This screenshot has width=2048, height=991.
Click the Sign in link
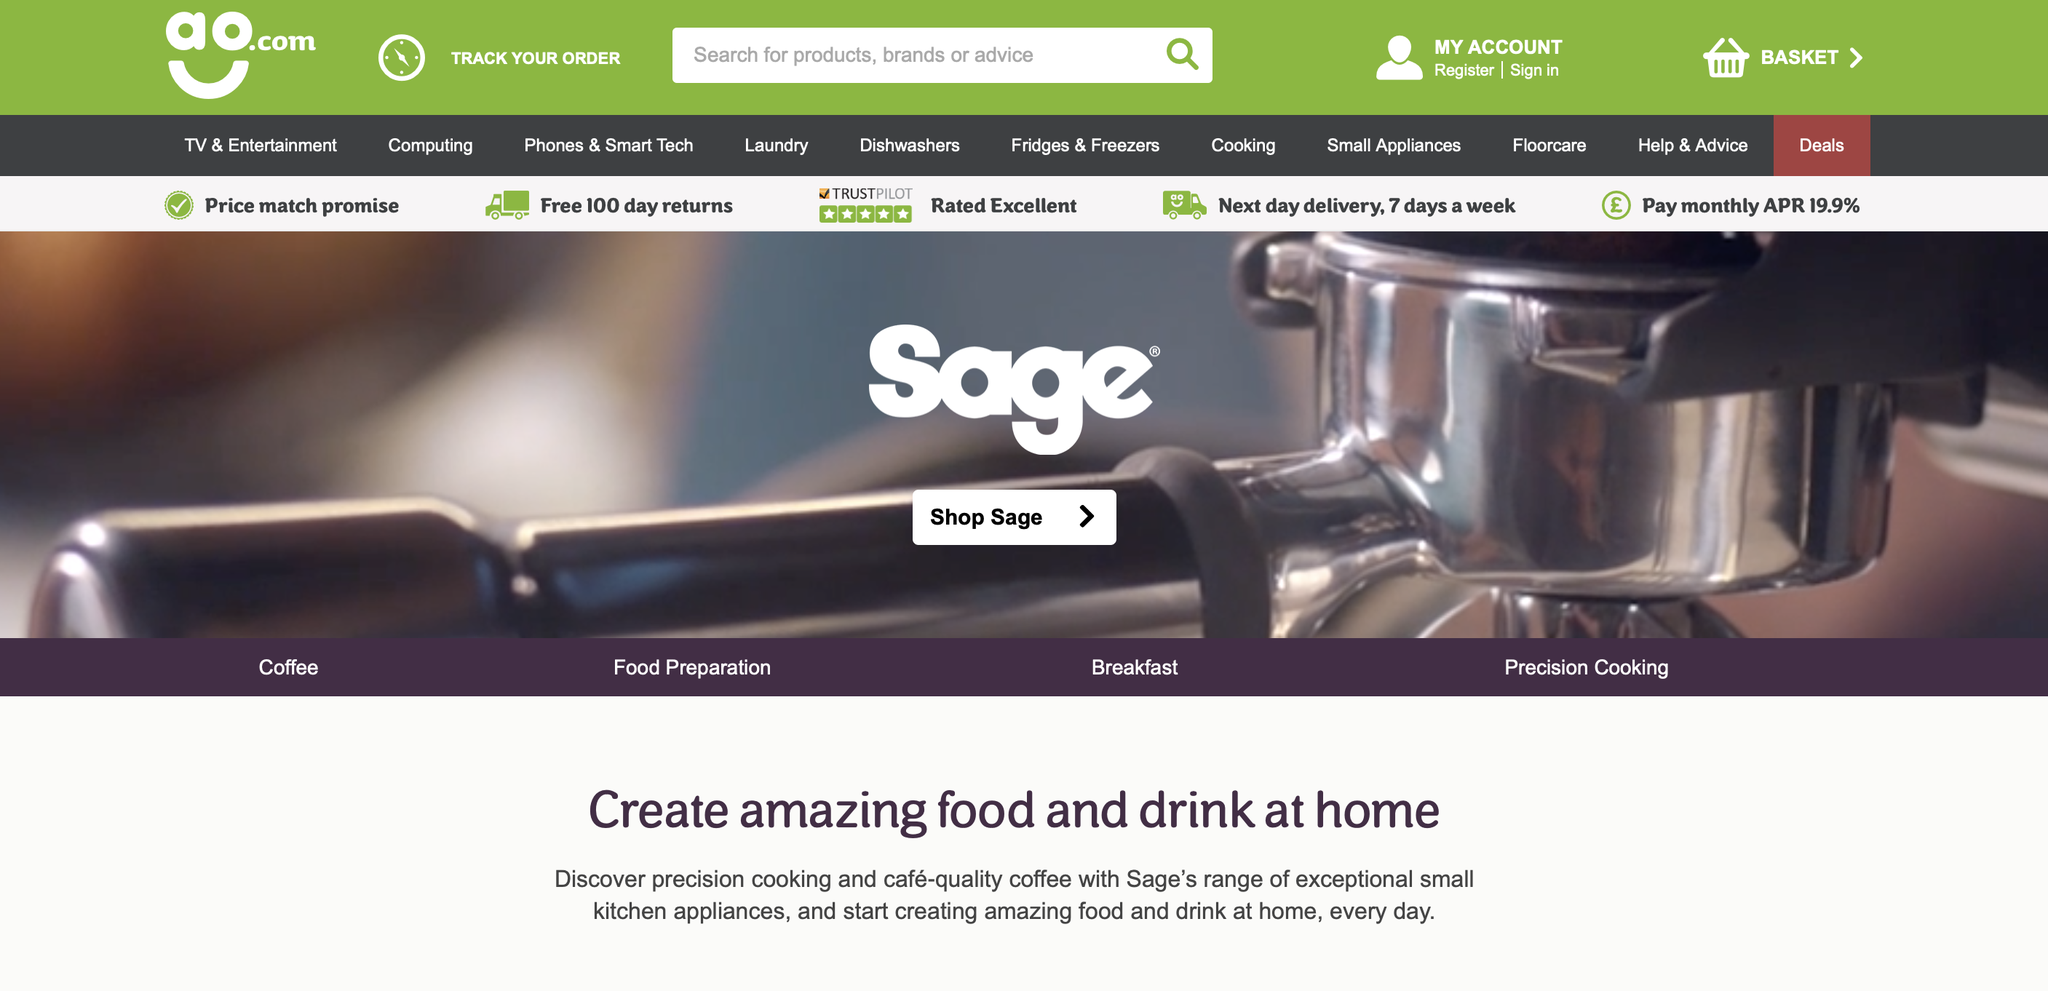(1534, 70)
